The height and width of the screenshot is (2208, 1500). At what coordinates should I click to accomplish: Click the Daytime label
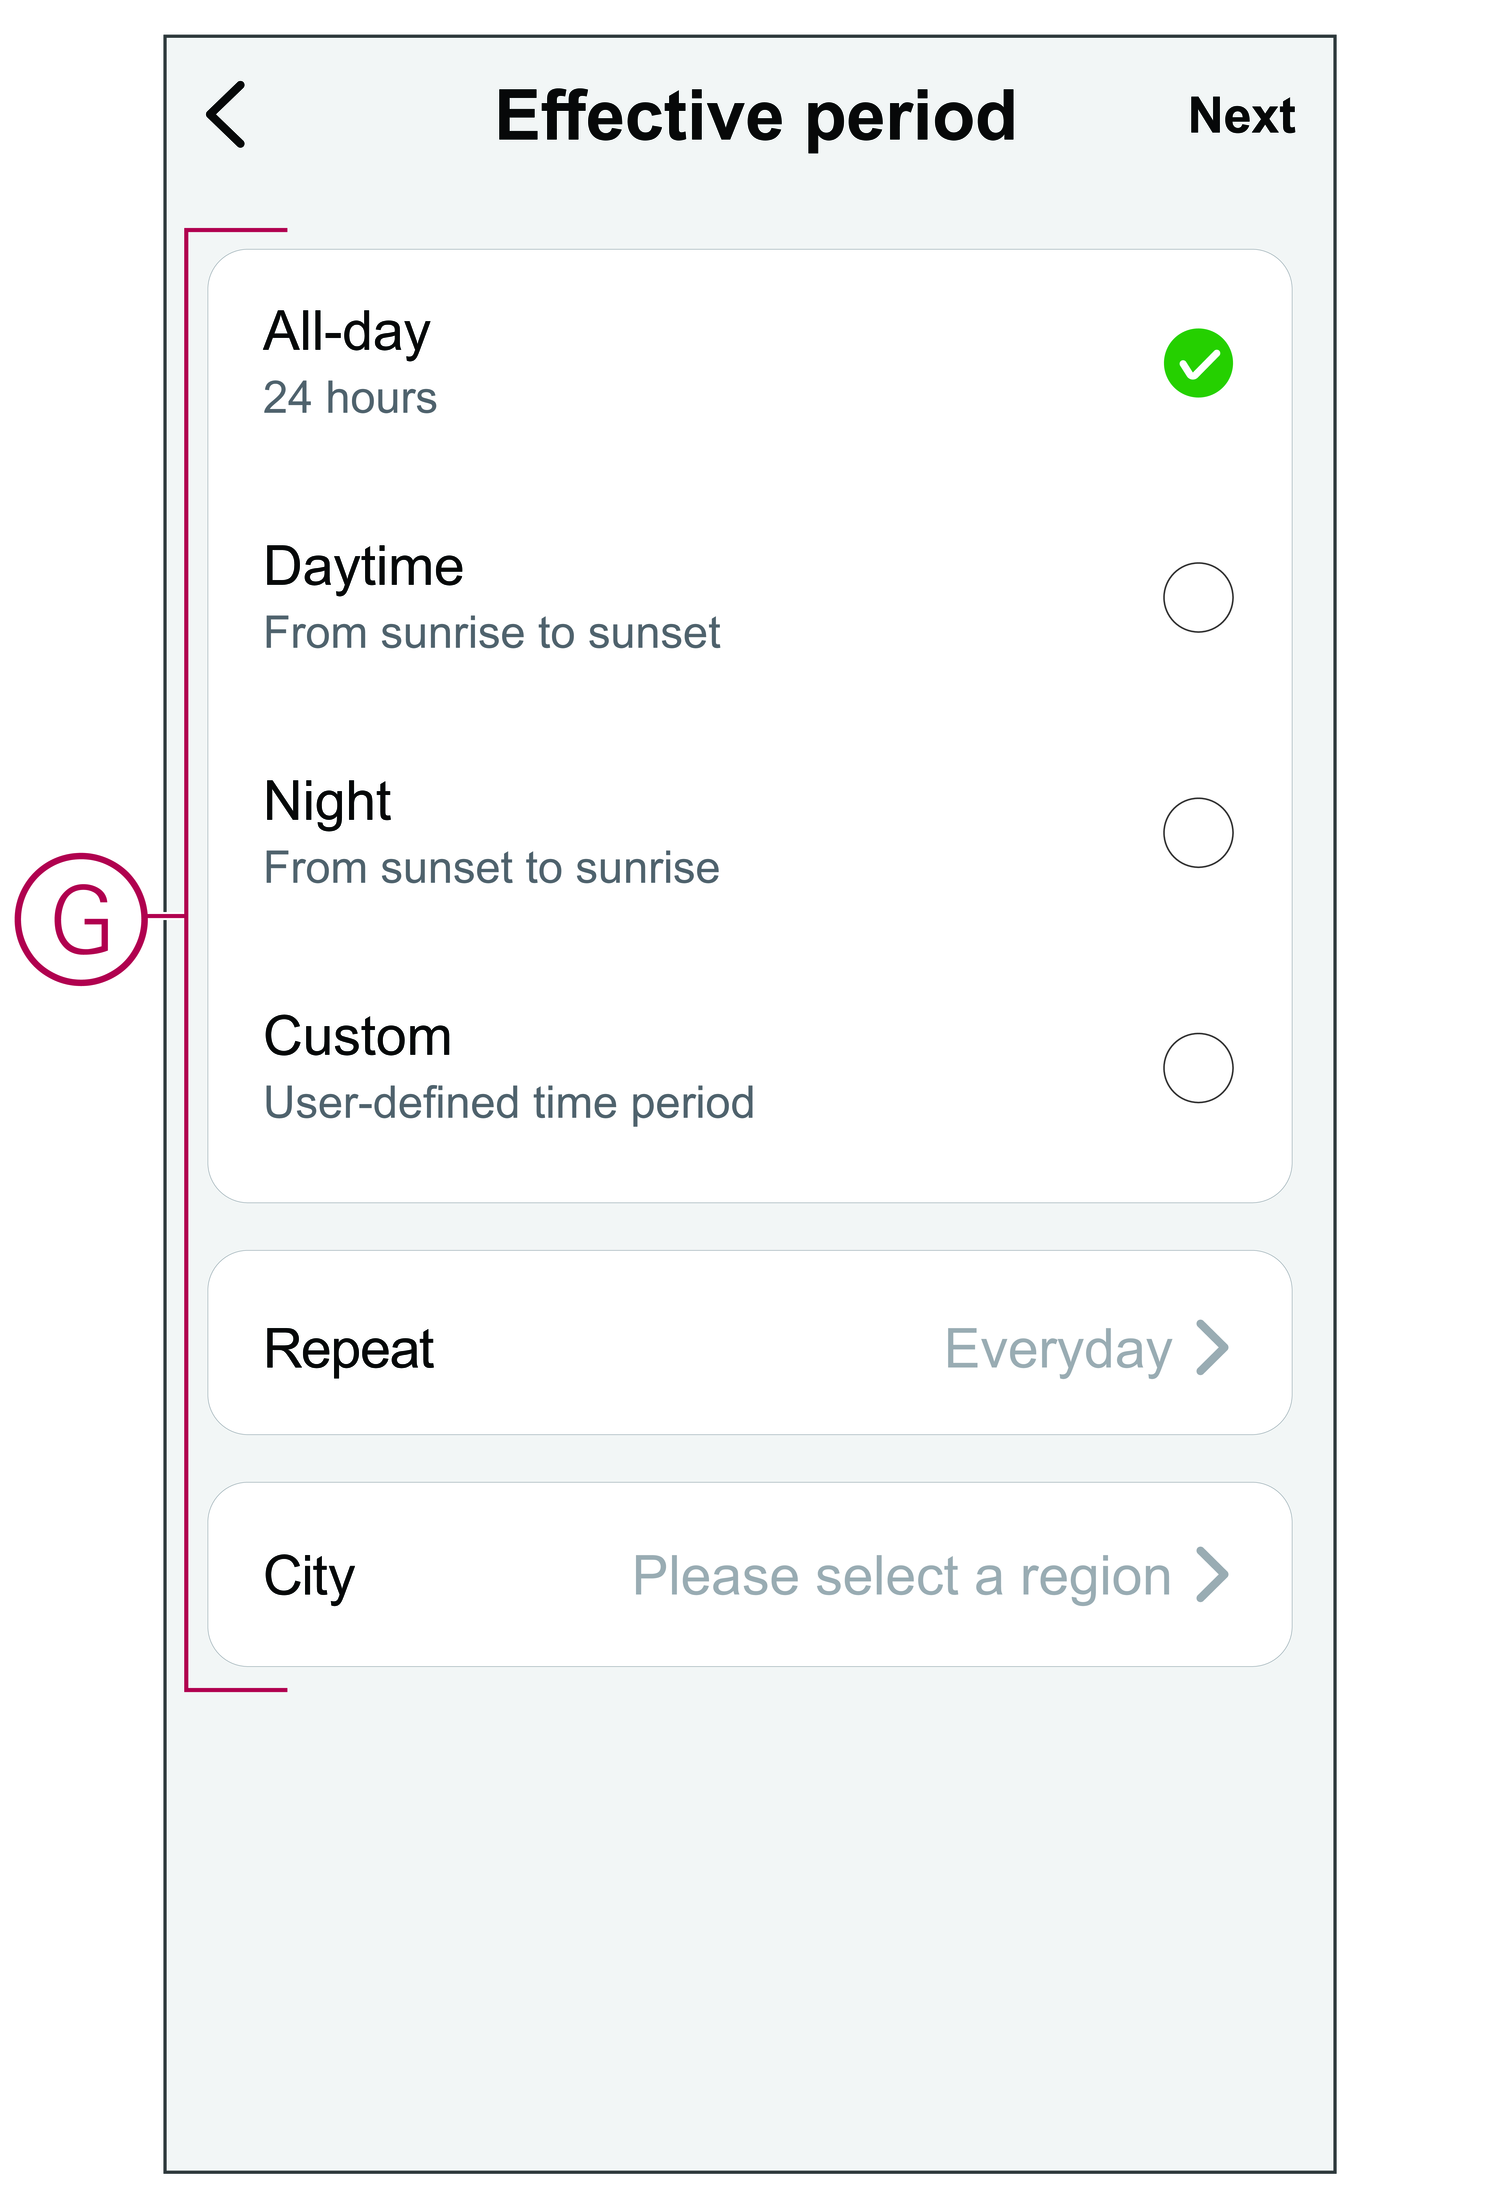tap(364, 567)
